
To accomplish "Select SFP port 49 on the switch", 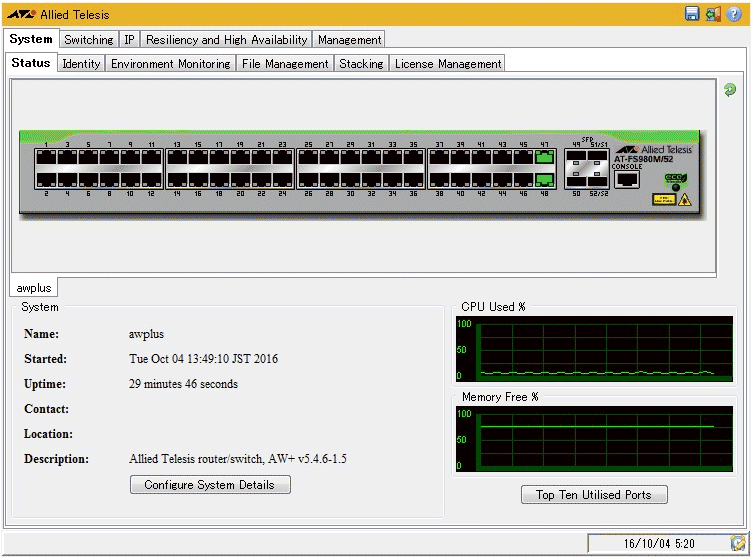I will click(574, 158).
